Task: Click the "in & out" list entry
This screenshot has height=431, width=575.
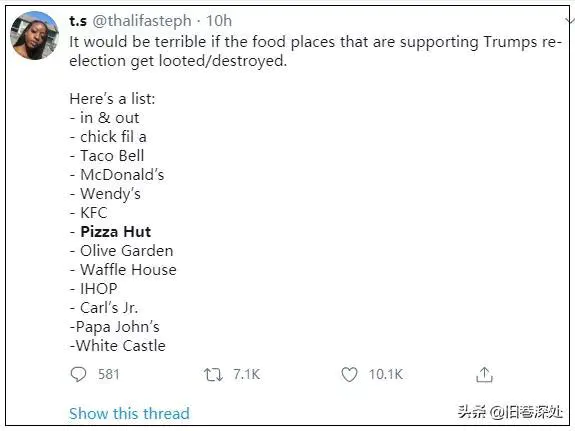Action: click(x=105, y=118)
